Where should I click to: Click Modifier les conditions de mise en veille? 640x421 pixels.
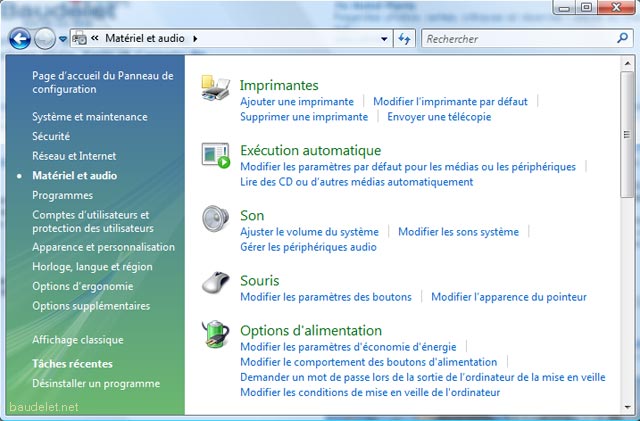(x=370, y=392)
